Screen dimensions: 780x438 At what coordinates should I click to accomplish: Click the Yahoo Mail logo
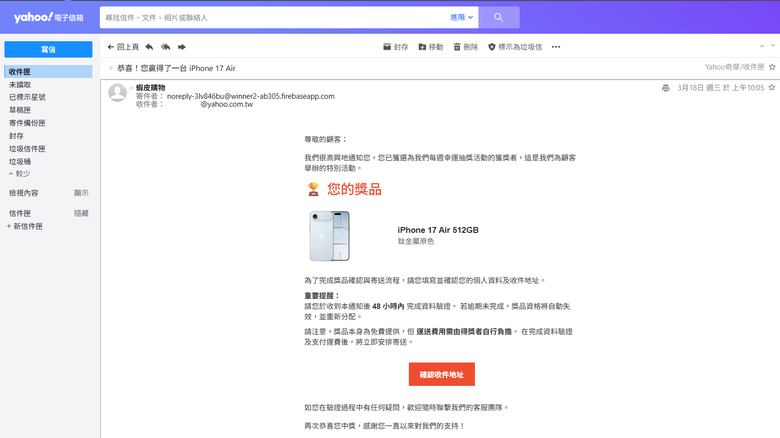click(48, 17)
